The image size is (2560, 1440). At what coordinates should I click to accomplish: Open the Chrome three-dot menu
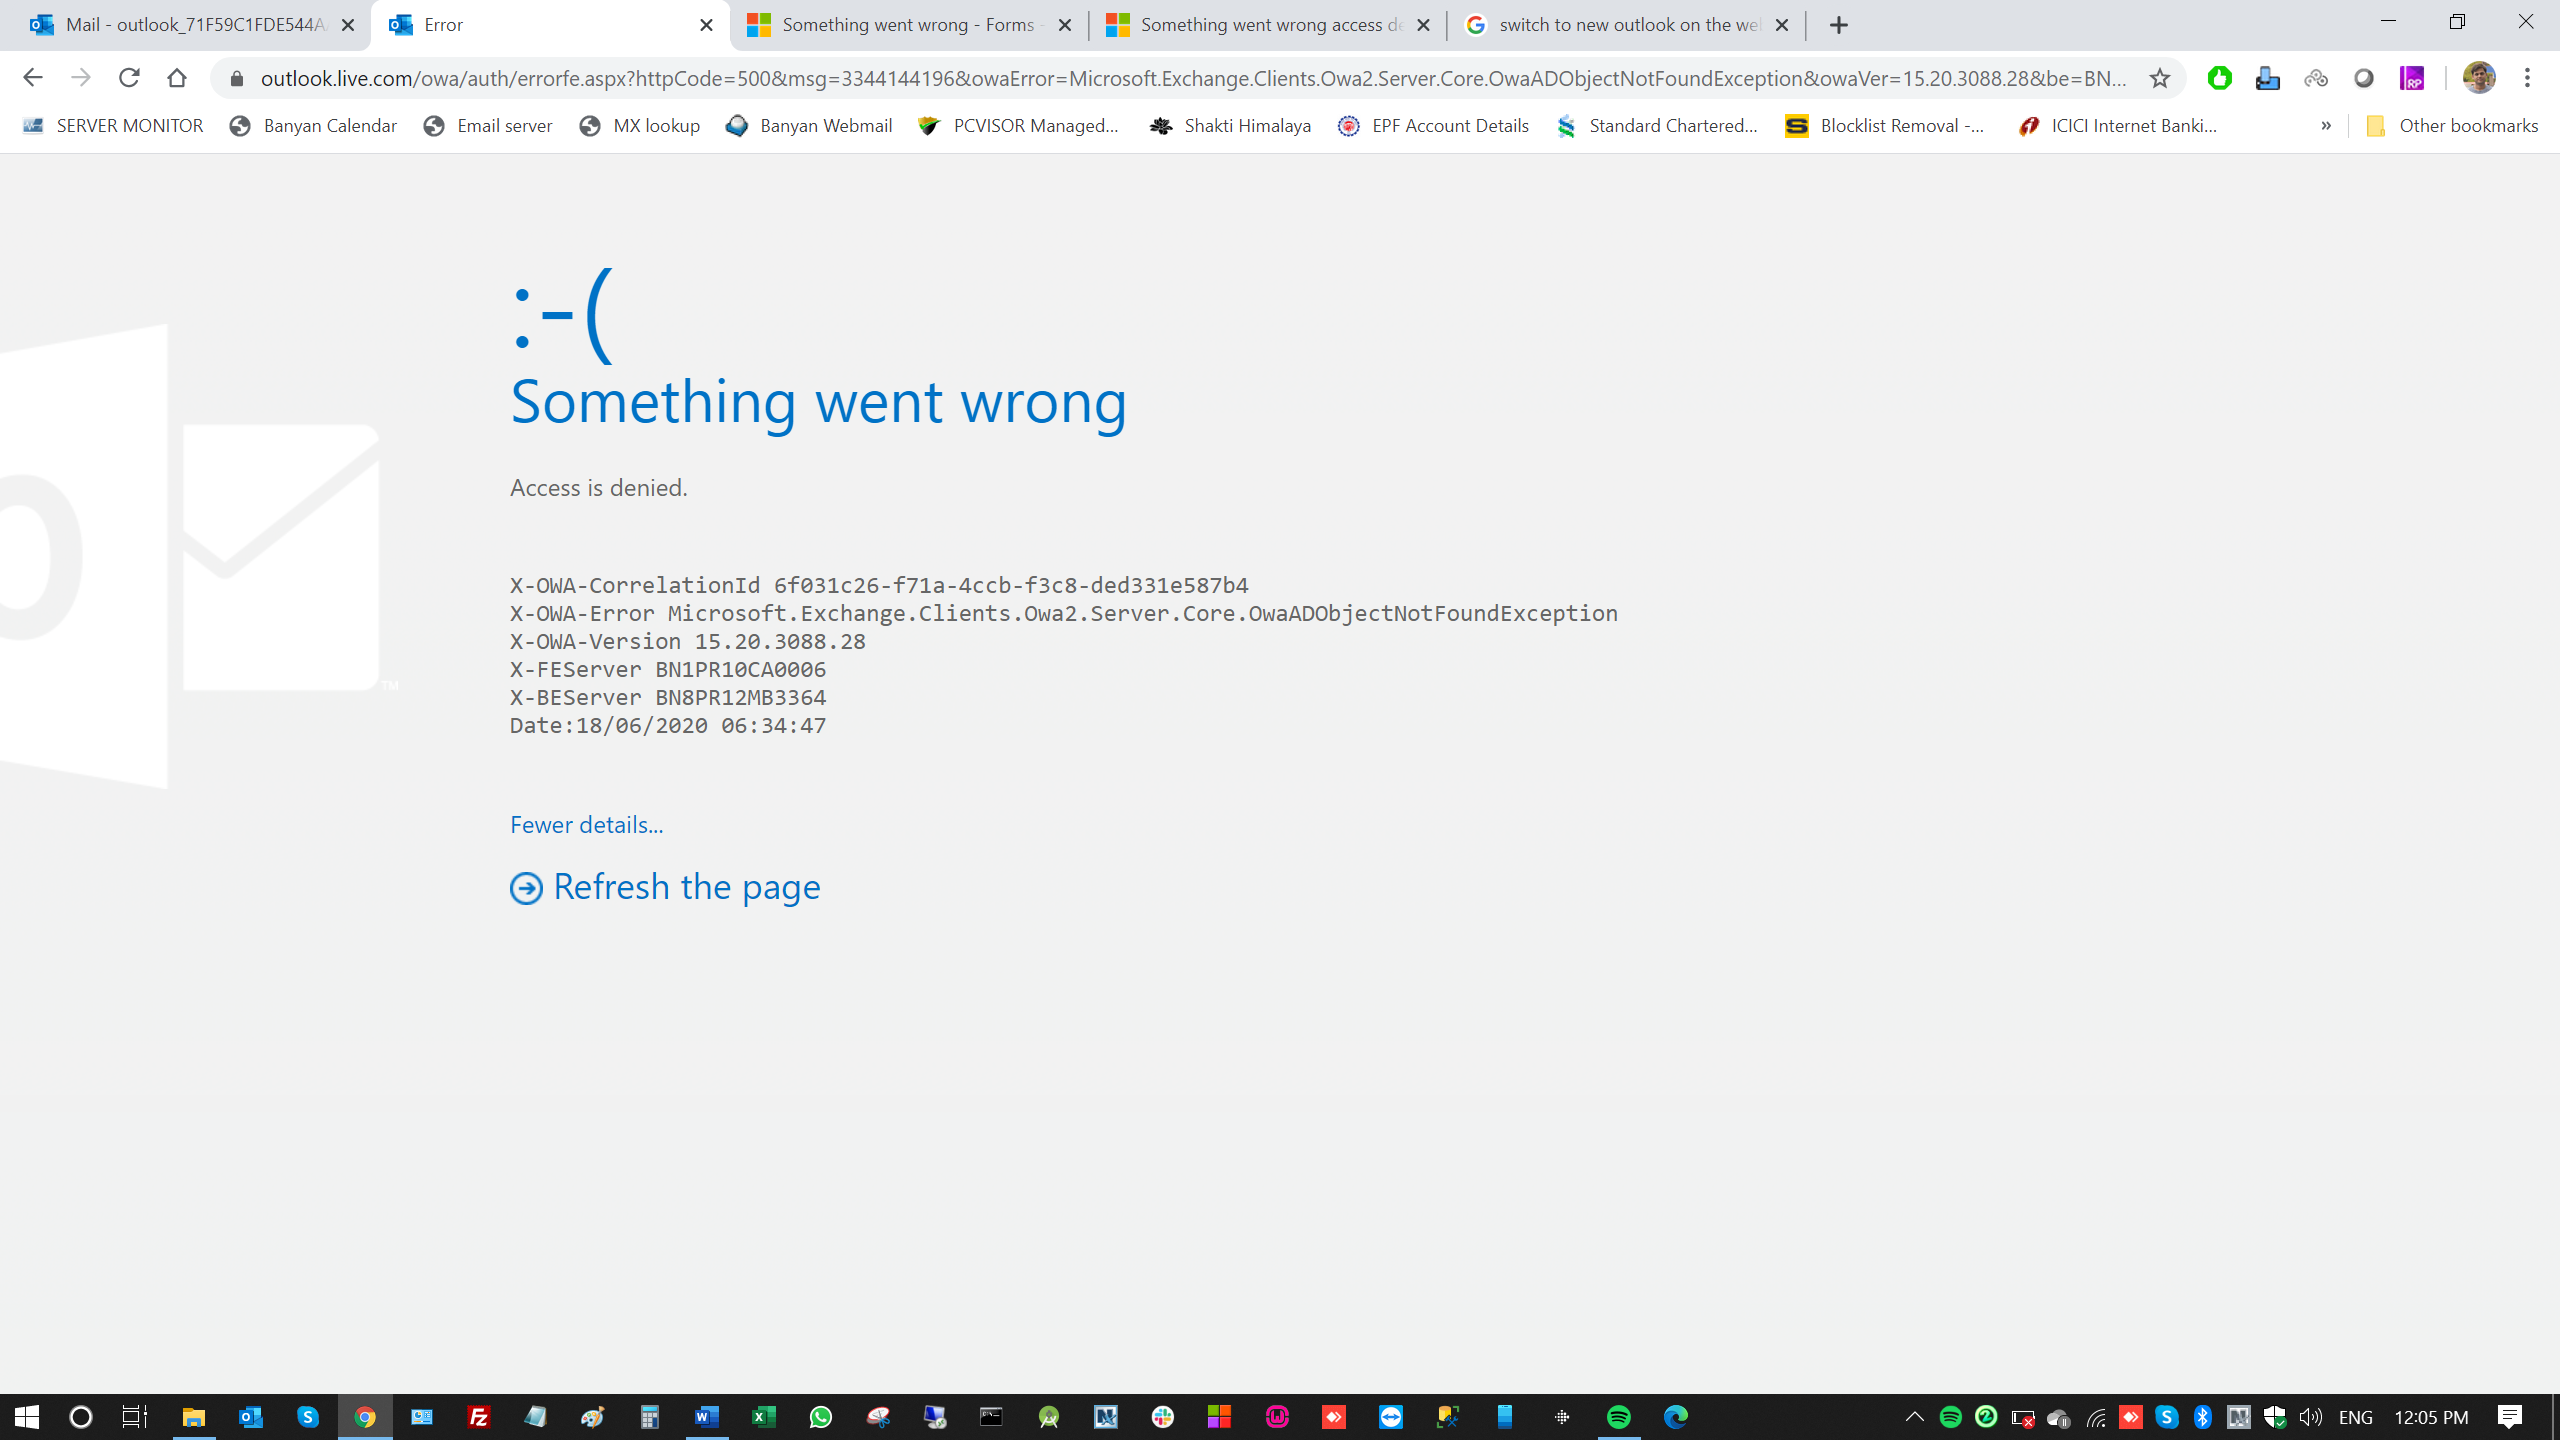2527,78
